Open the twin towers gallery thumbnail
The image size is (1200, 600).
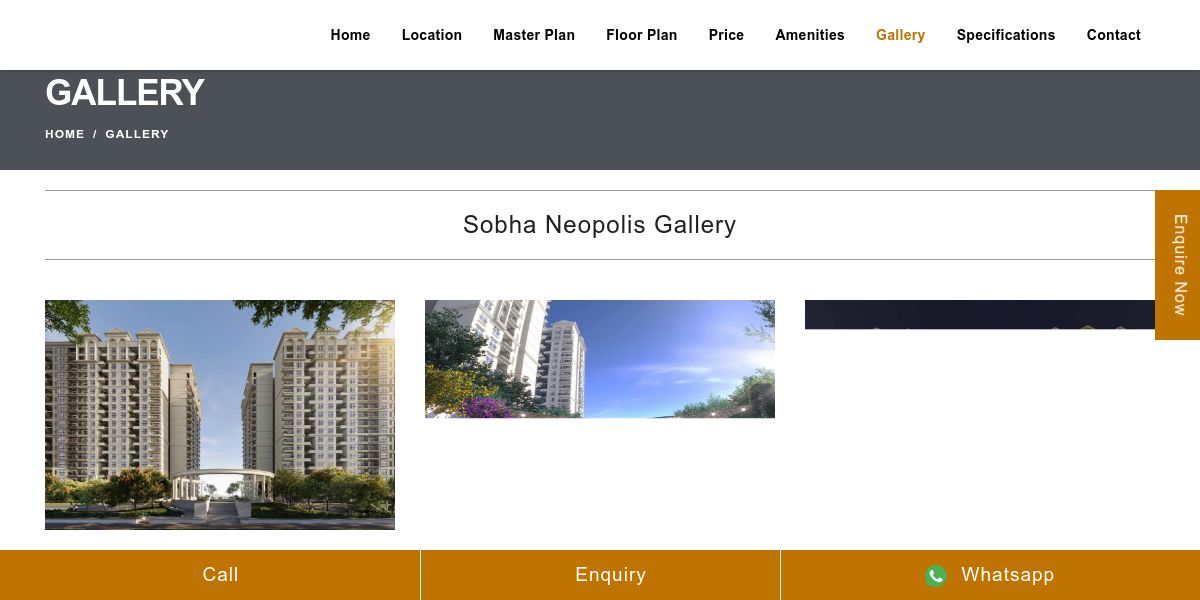pyautogui.click(x=220, y=415)
